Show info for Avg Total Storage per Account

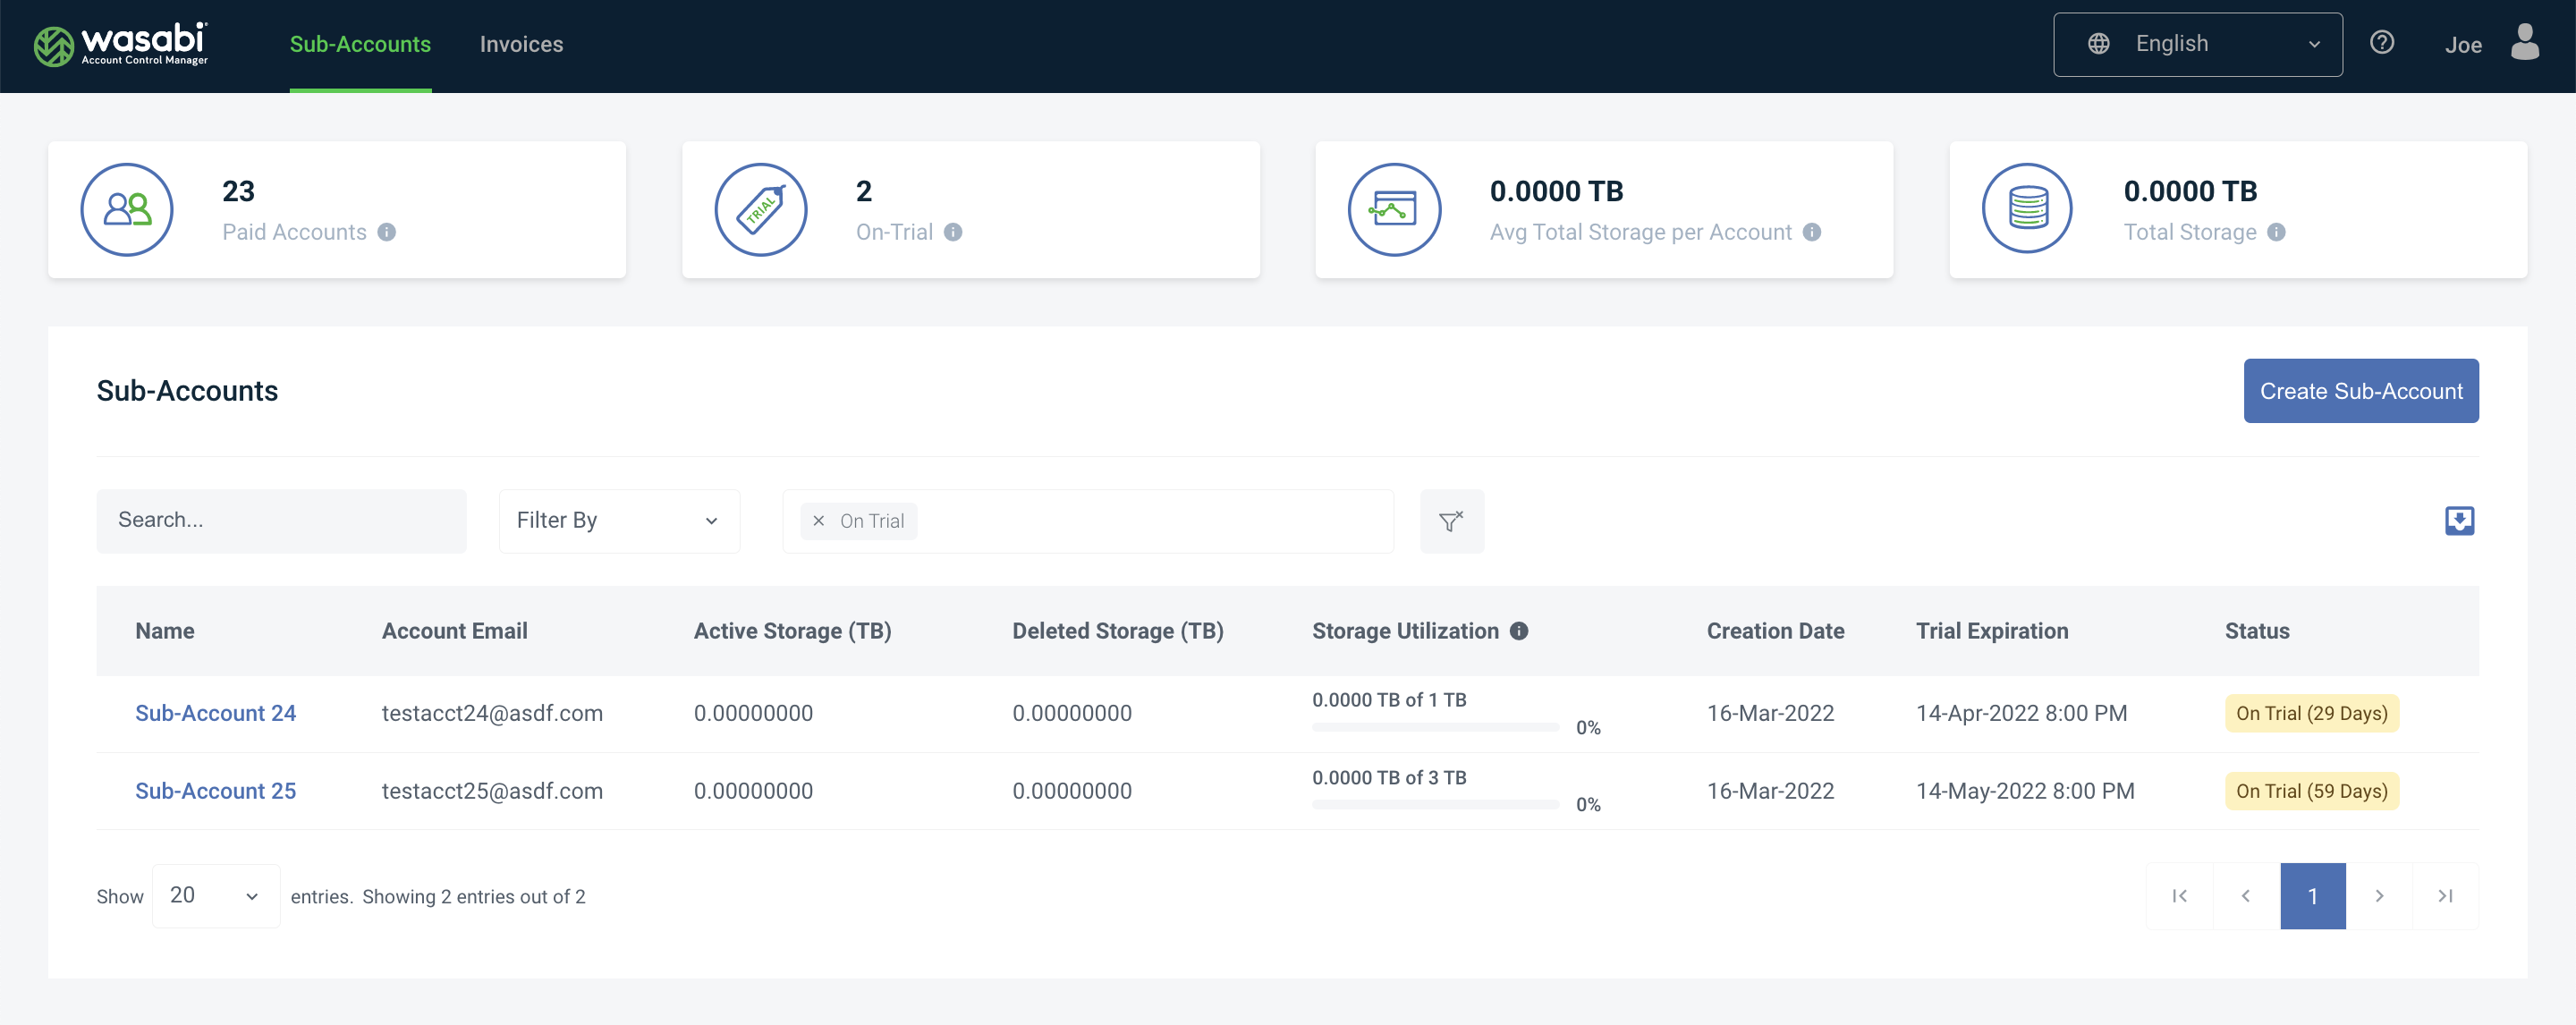coord(1812,232)
